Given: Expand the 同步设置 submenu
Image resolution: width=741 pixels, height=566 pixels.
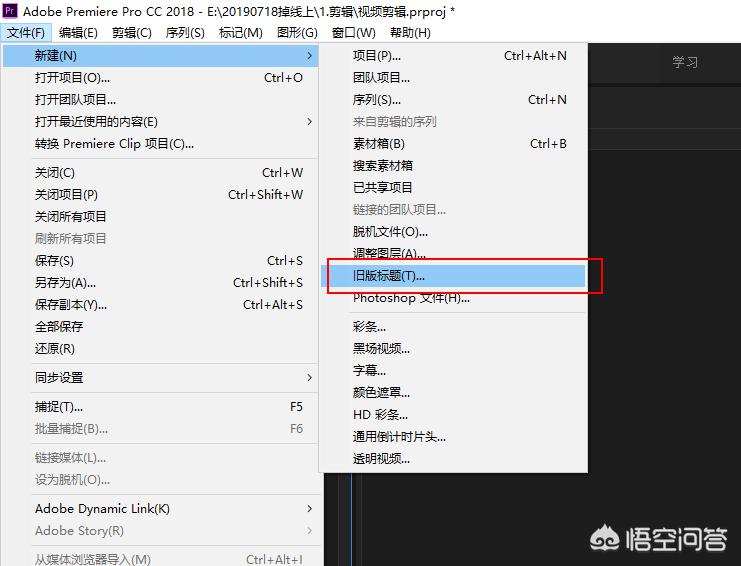Looking at the screenshot, I should pos(161,377).
